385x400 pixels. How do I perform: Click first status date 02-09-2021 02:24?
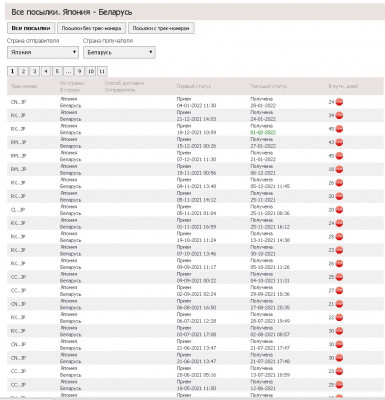196,294
